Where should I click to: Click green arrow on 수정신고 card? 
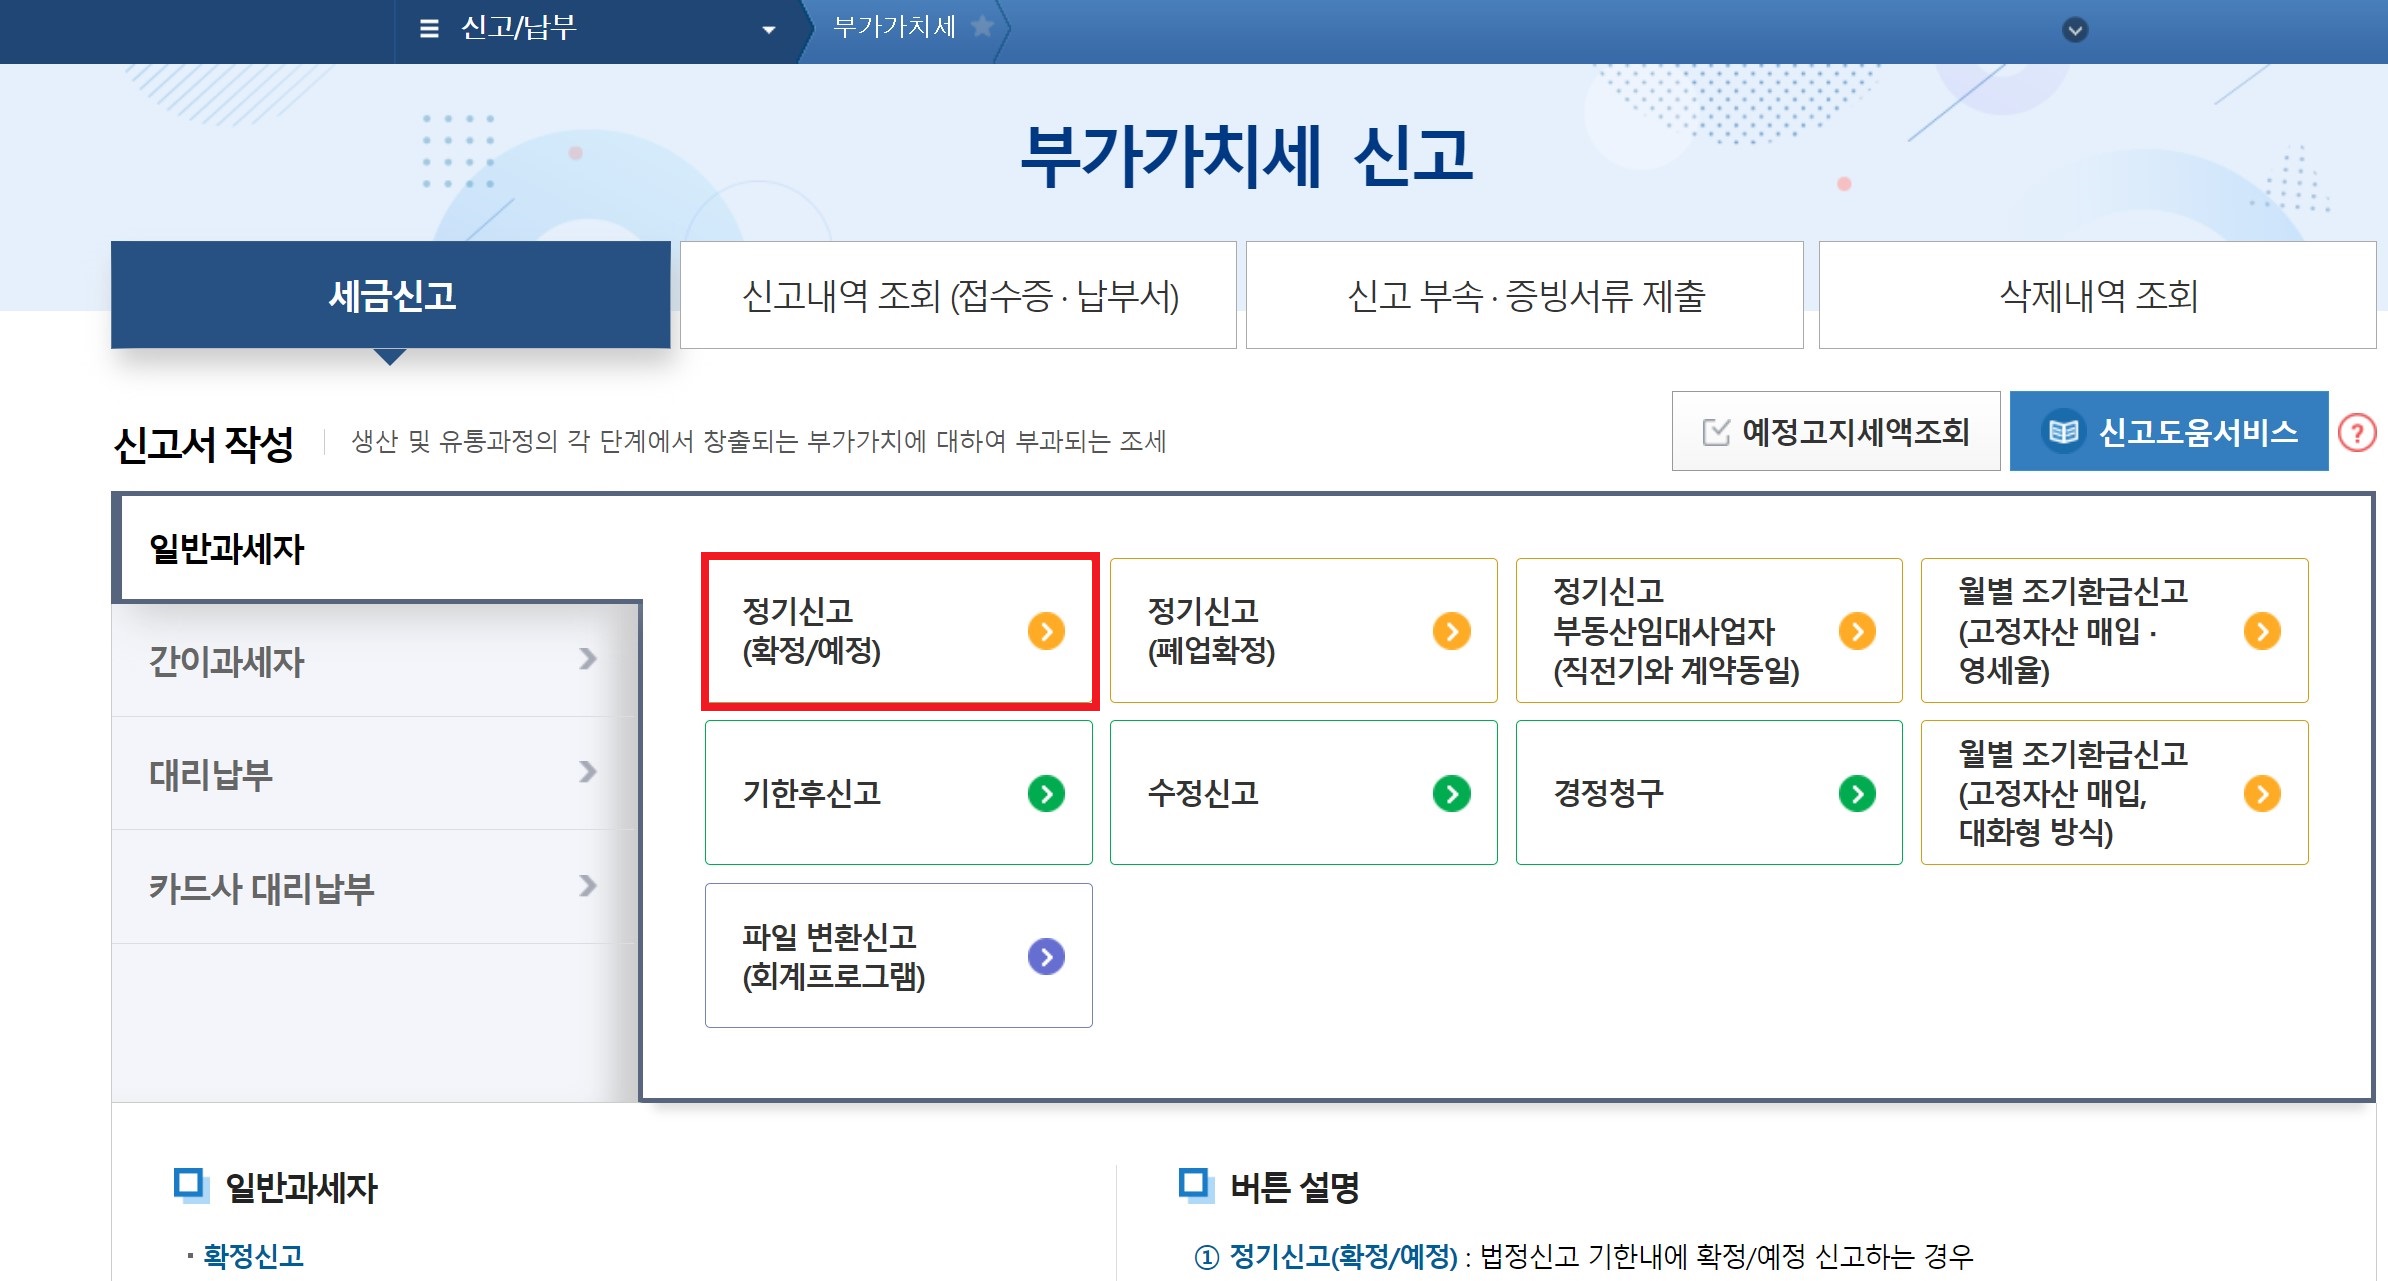(1451, 794)
